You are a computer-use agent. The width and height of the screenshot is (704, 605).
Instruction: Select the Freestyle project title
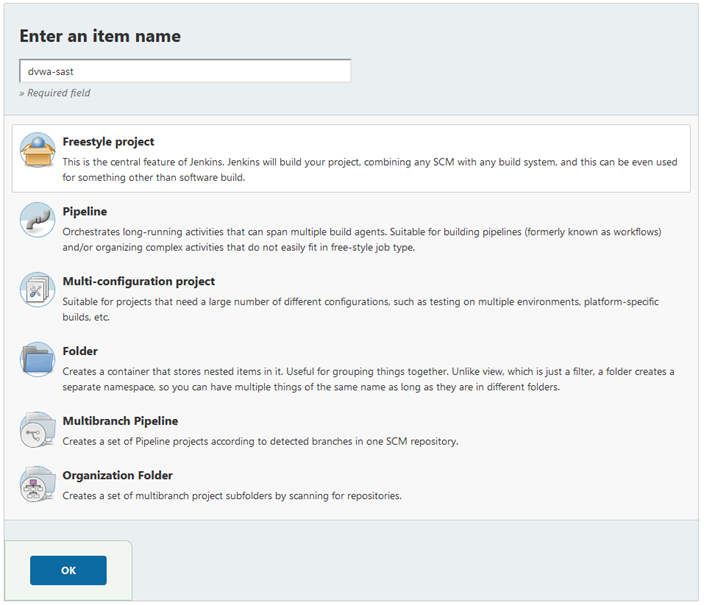108,142
